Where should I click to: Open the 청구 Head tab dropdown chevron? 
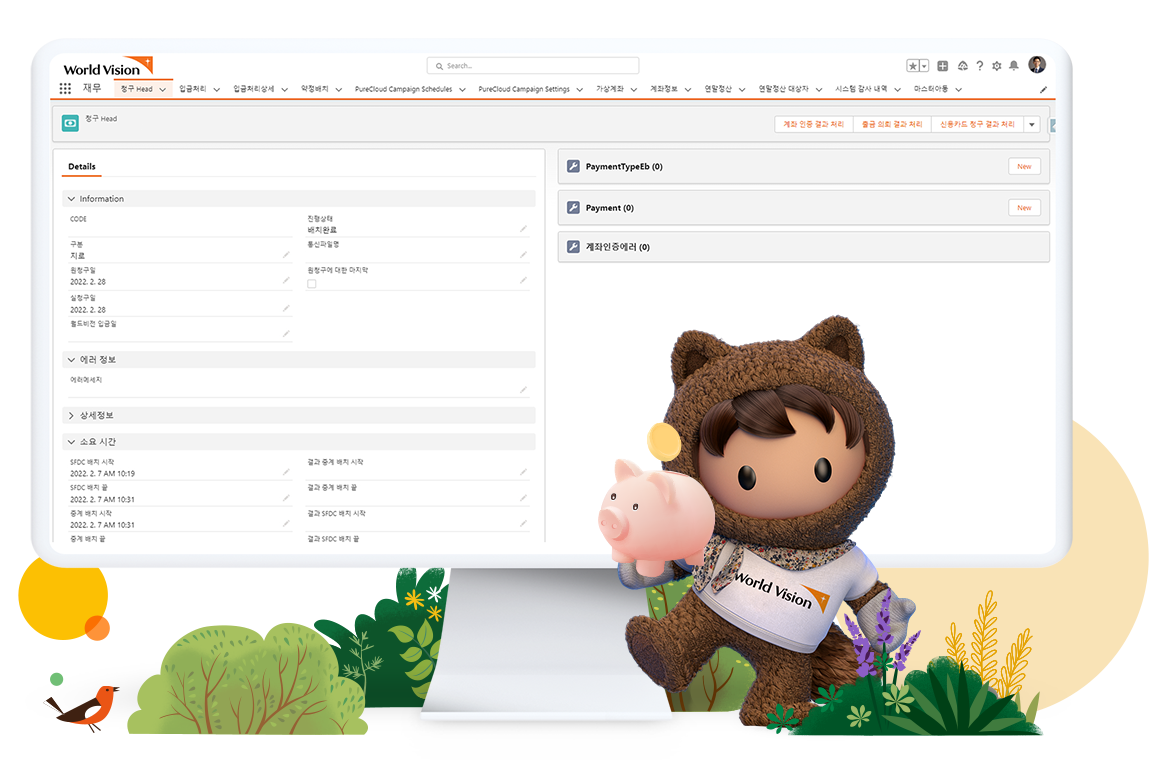tap(163, 89)
